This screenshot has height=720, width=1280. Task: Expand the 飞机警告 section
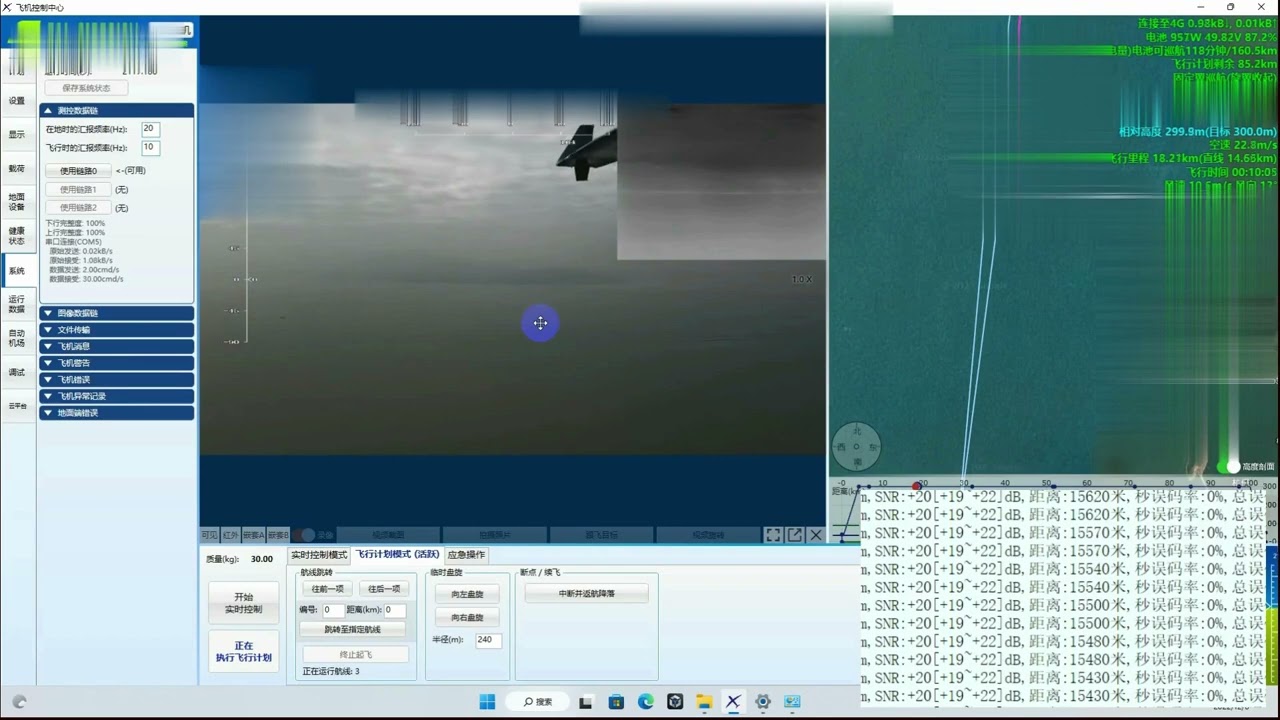click(x=116, y=363)
